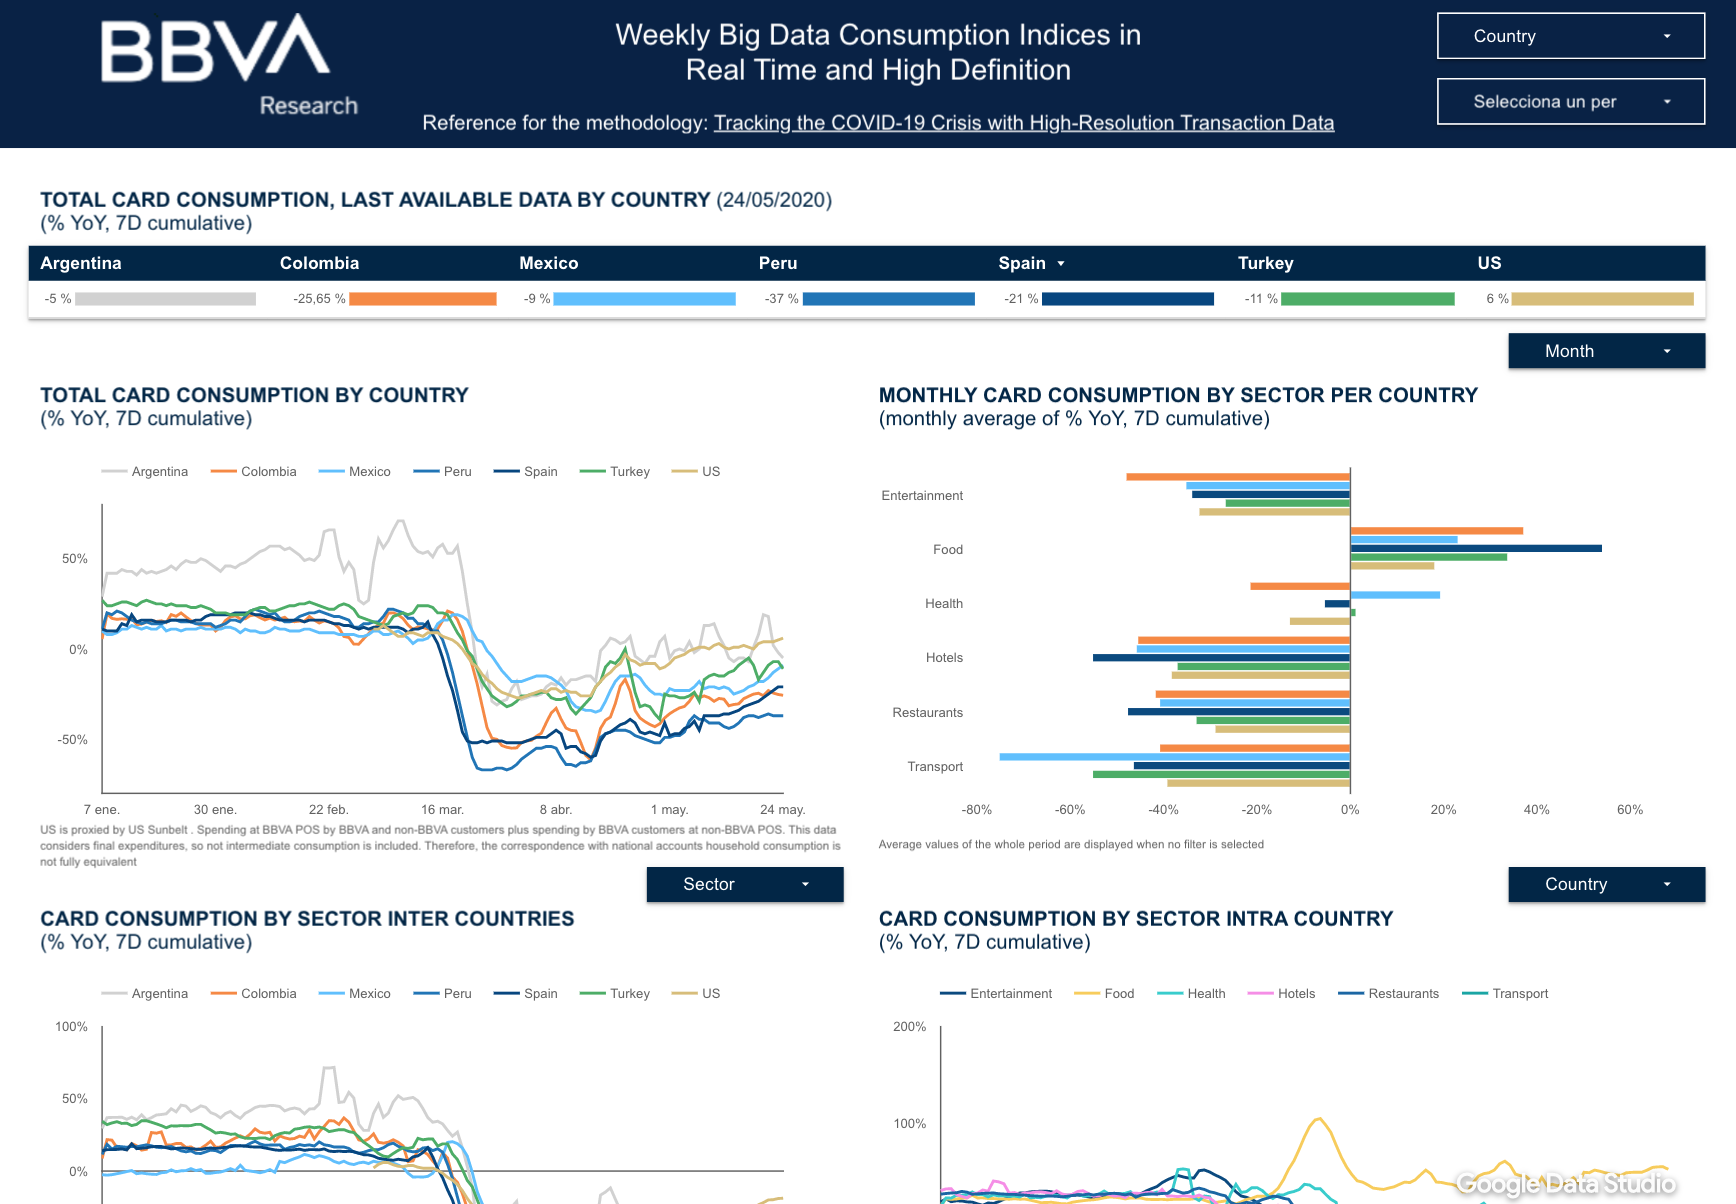
Task: Open the Country dropdown above intra country chart
Action: tap(1606, 884)
